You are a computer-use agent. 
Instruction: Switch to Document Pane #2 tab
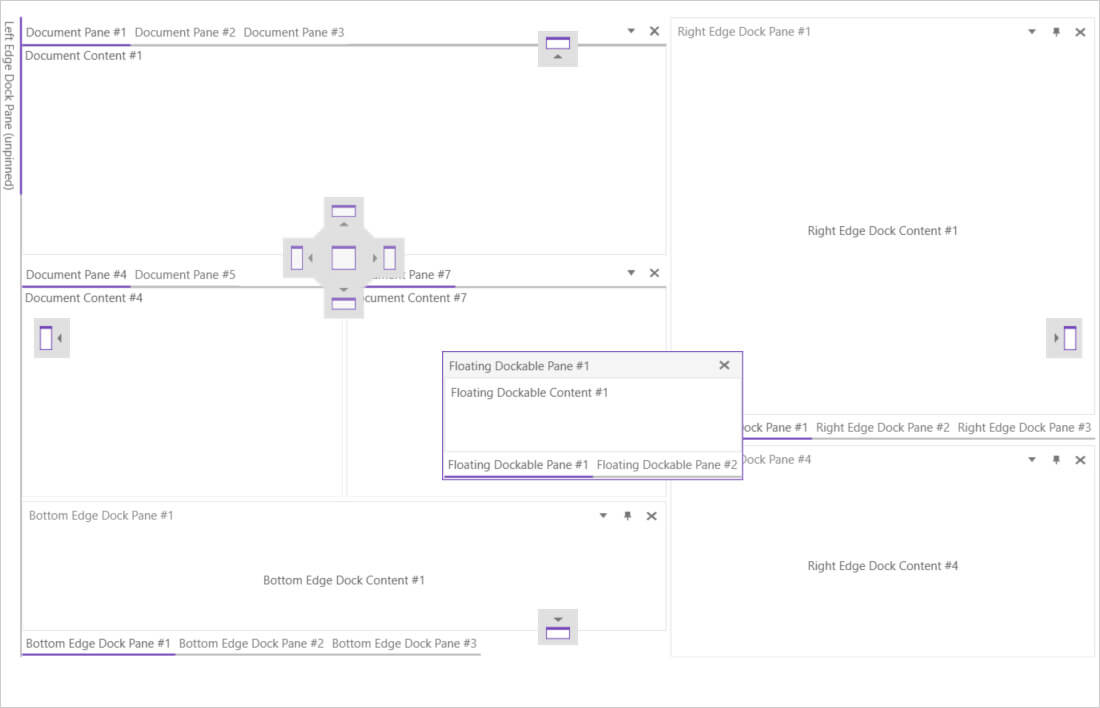185,32
